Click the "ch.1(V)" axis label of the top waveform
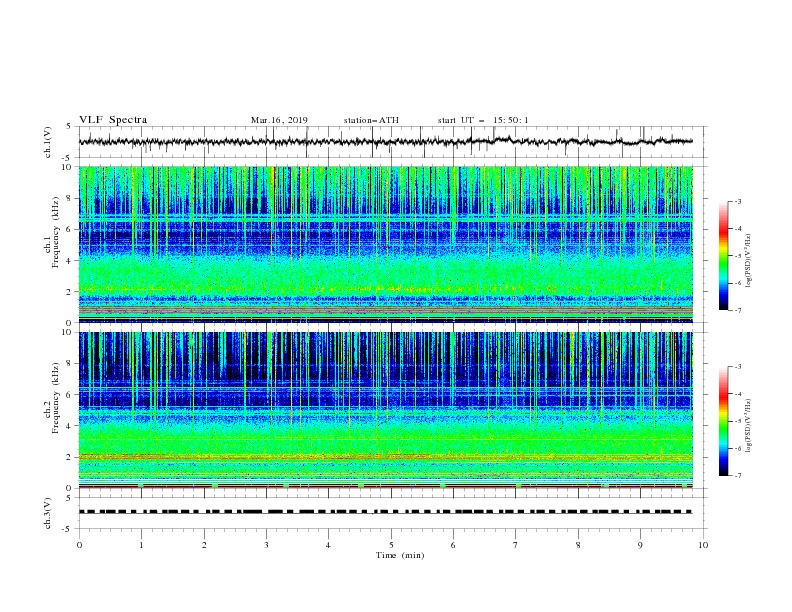This screenshot has height=612, width=792. click(x=48, y=142)
